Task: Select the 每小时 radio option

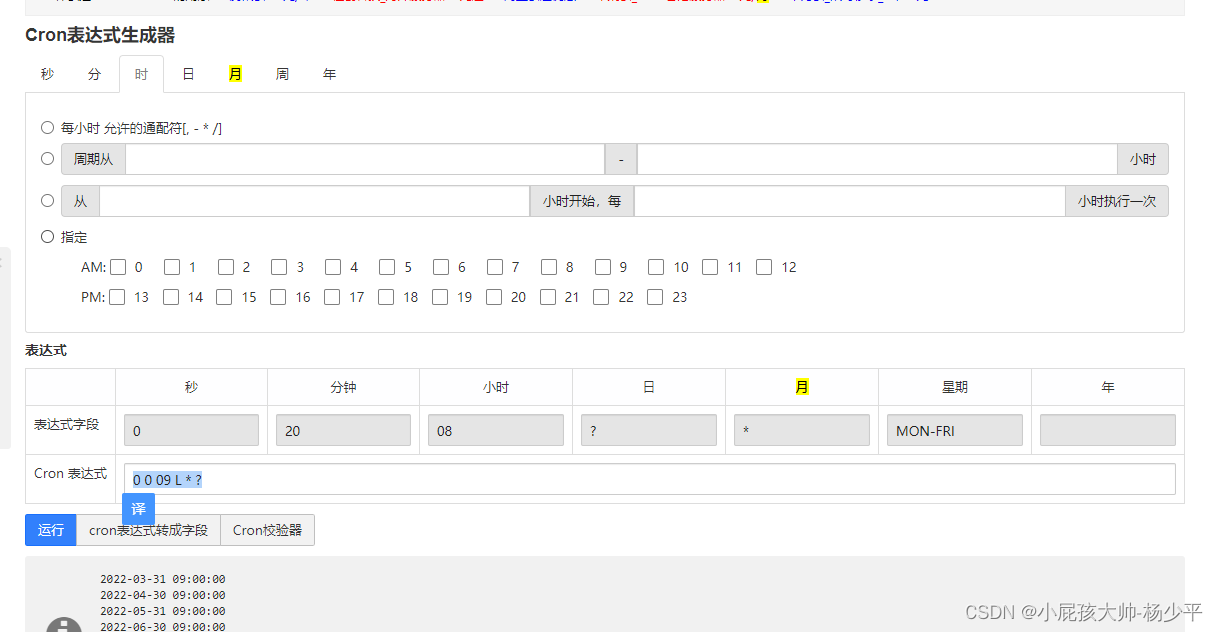Action: (x=47, y=127)
